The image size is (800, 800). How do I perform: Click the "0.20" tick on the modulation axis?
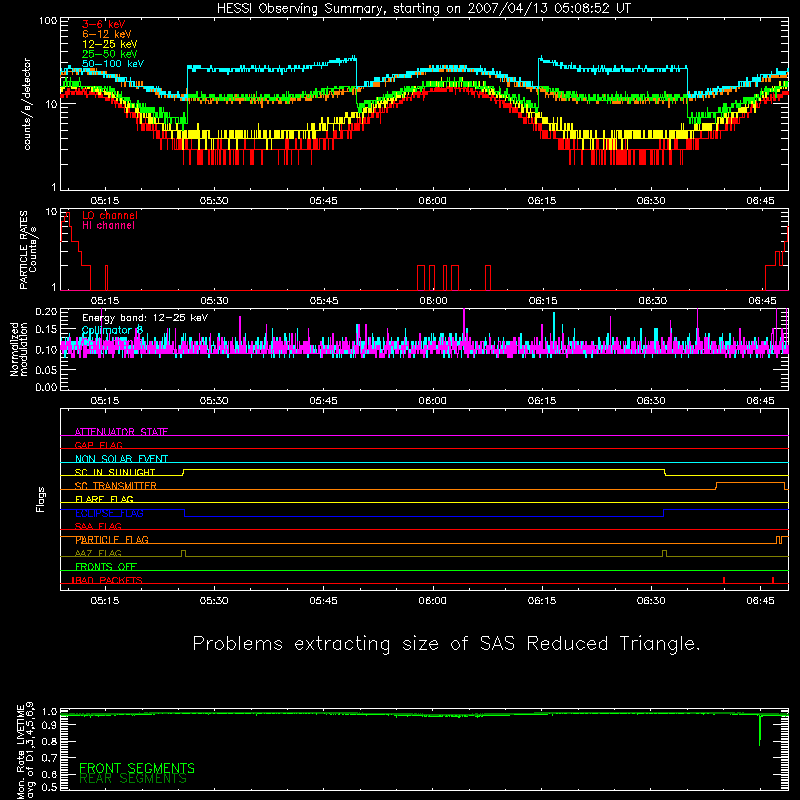point(46,312)
